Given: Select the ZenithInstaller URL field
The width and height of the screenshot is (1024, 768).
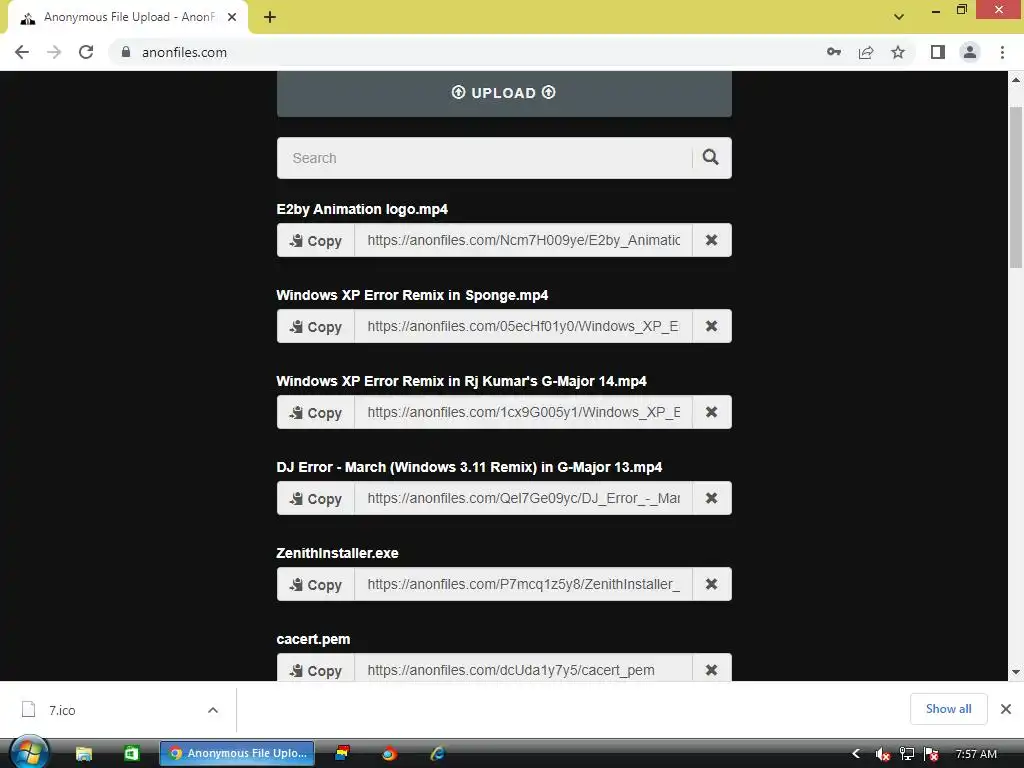Looking at the screenshot, I should pyautogui.click(x=523, y=584).
